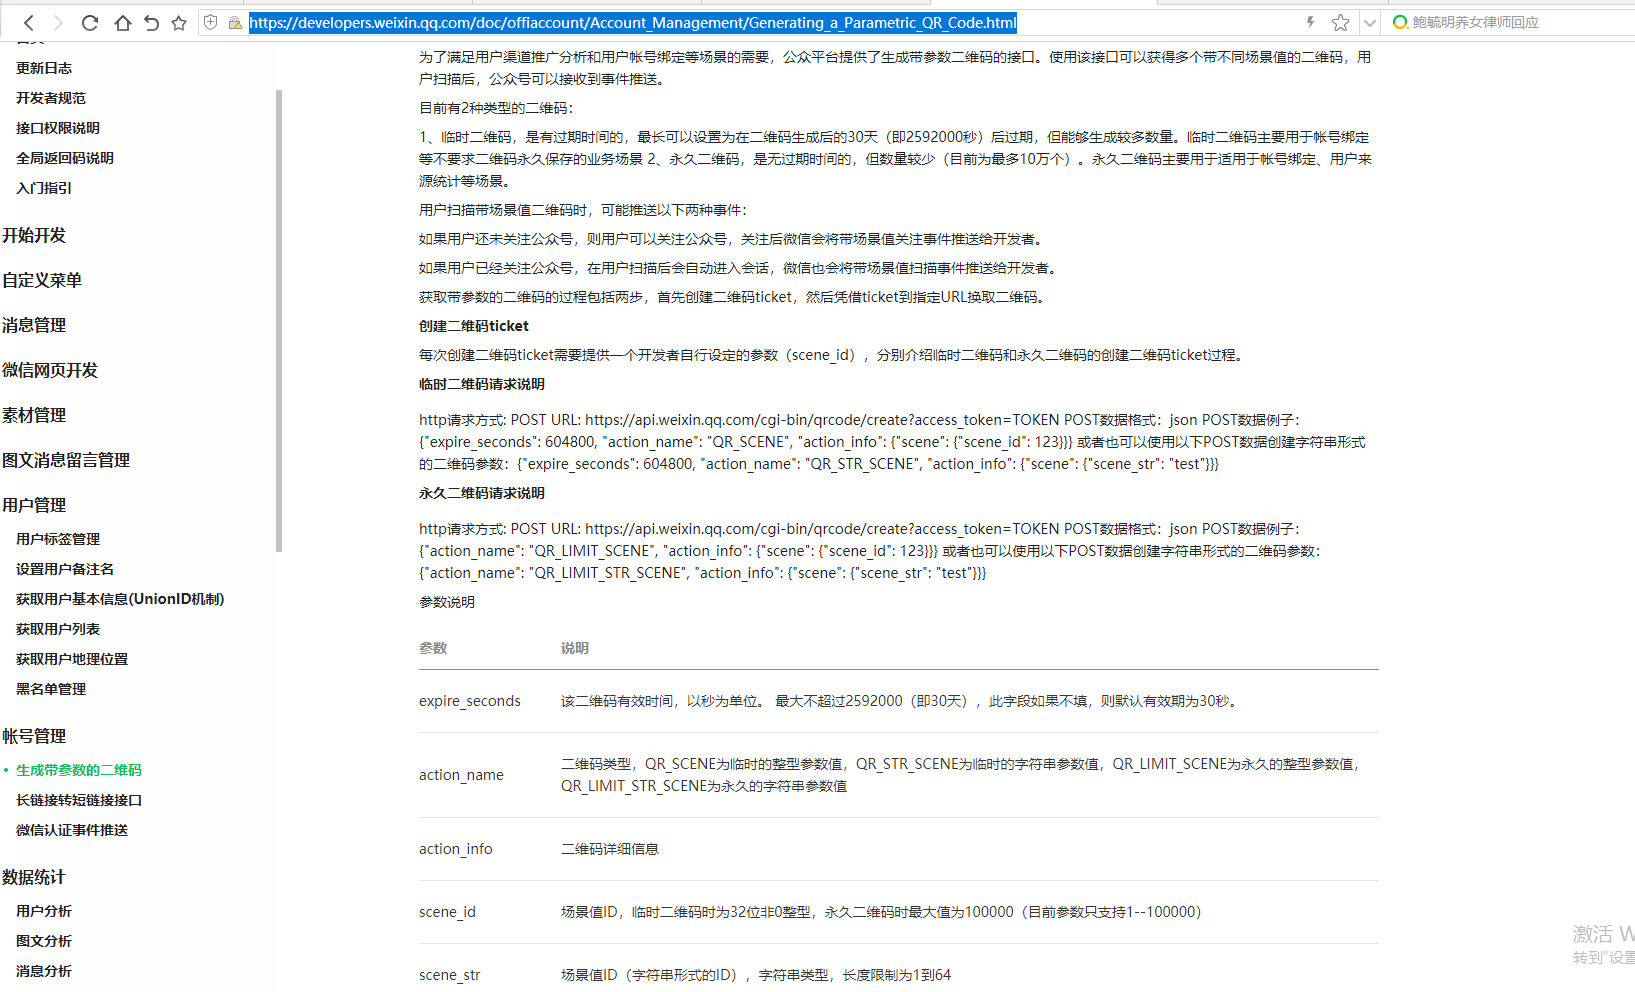Click the 参数说明 label above table

(x=447, y=602)
